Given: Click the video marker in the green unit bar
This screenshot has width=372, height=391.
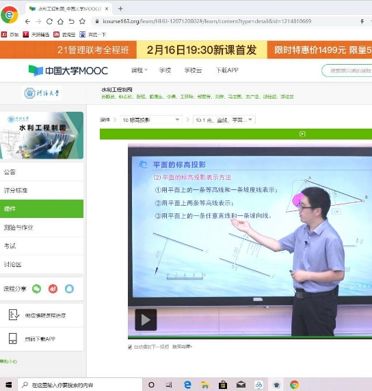Looking at the screenshot, I should (x=302, y=134).
